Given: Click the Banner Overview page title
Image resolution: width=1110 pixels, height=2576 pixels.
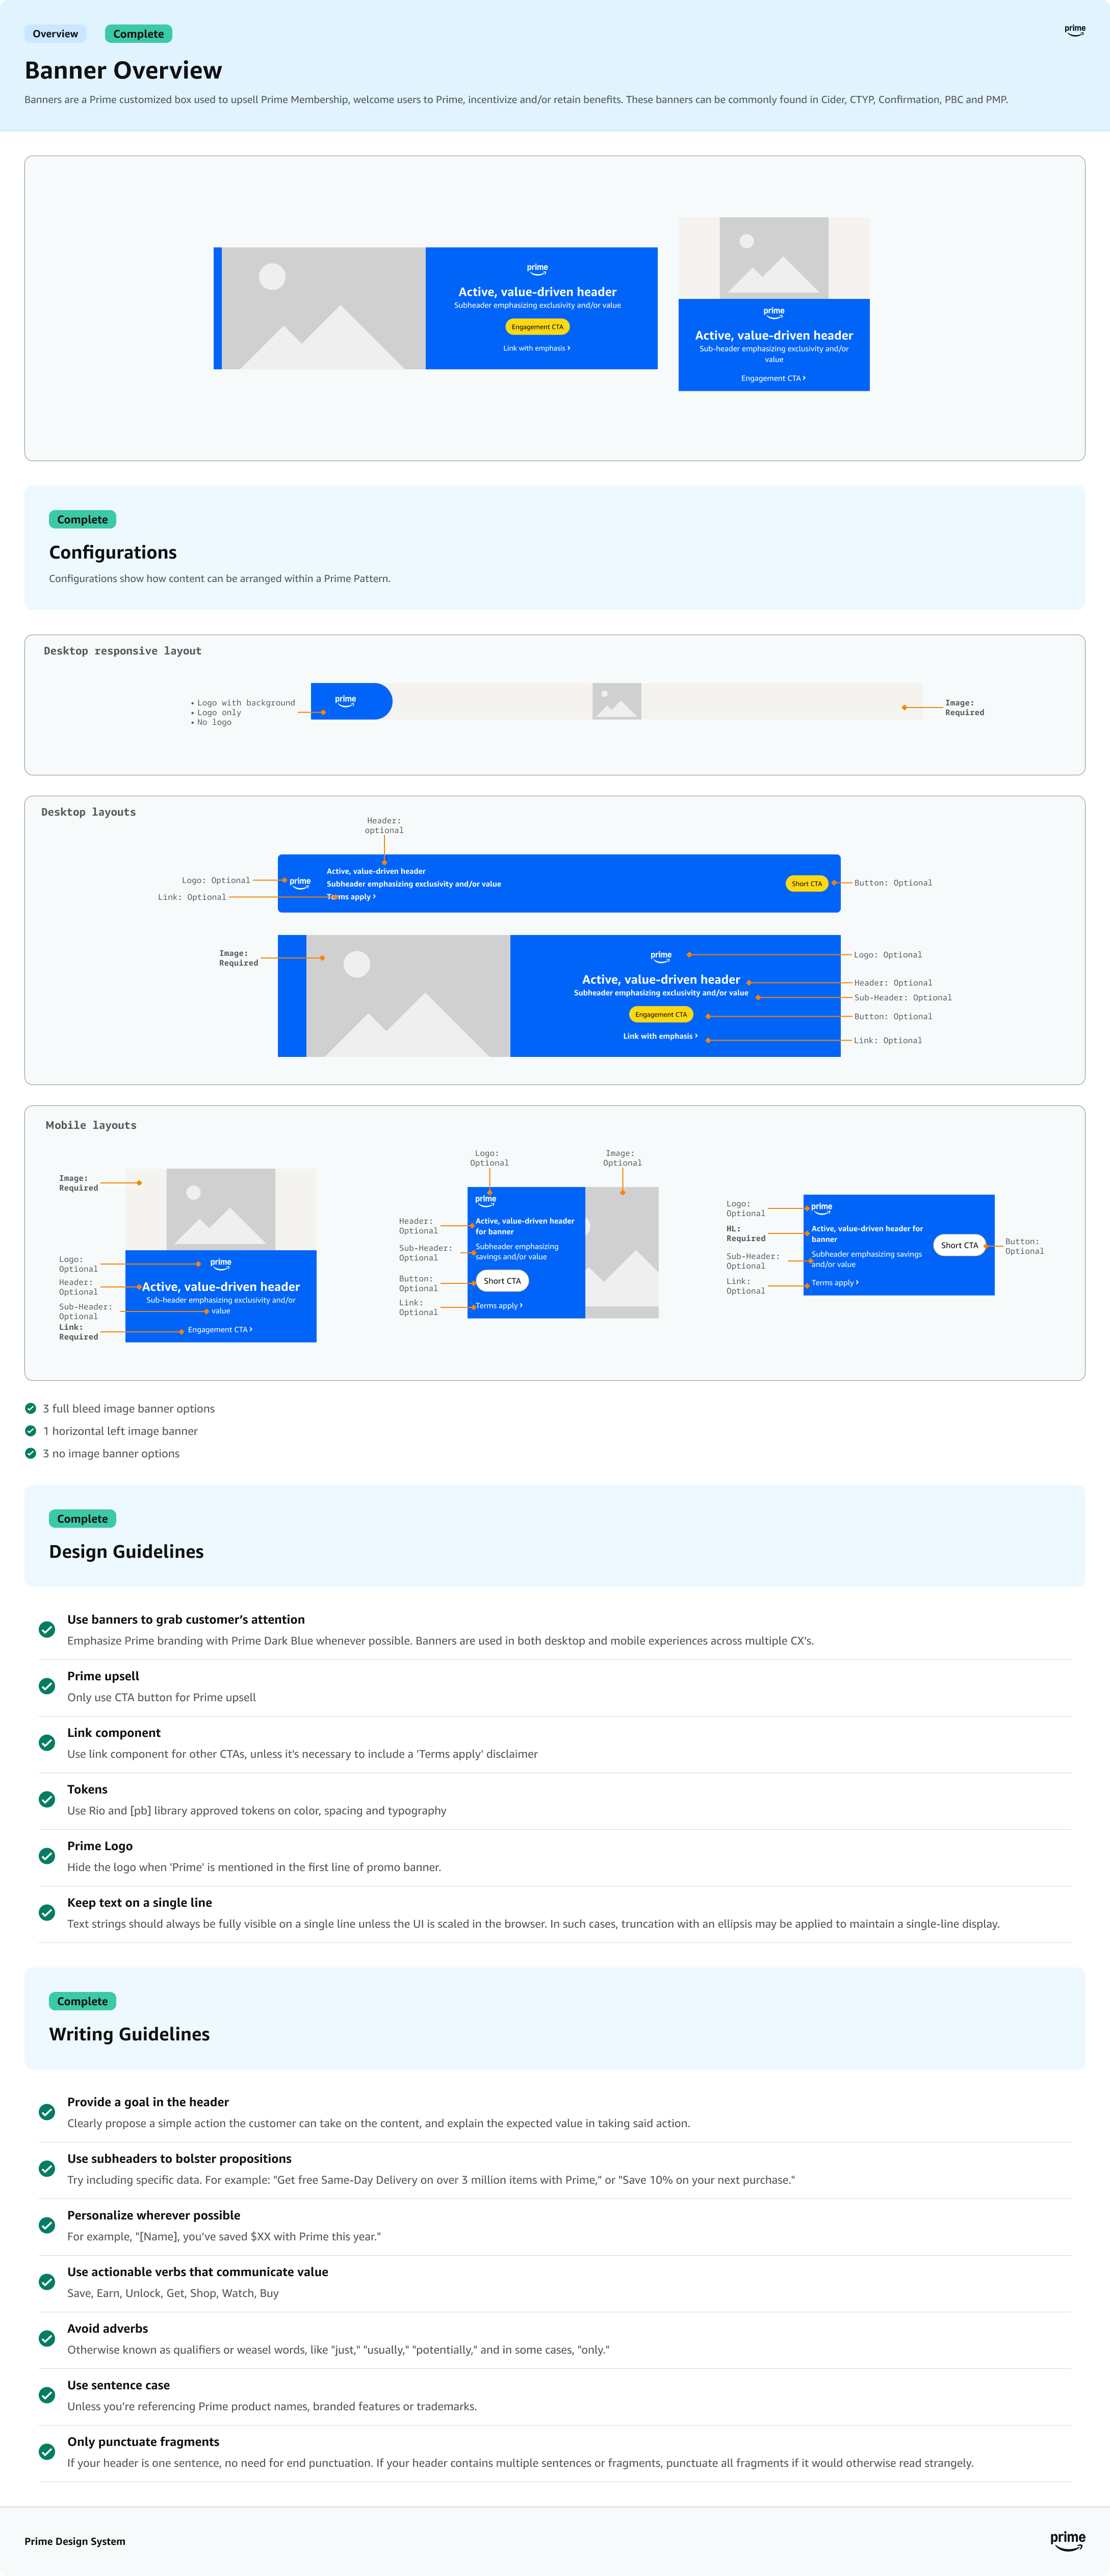Looking at the screenshot, I should (x=123, y=70).
